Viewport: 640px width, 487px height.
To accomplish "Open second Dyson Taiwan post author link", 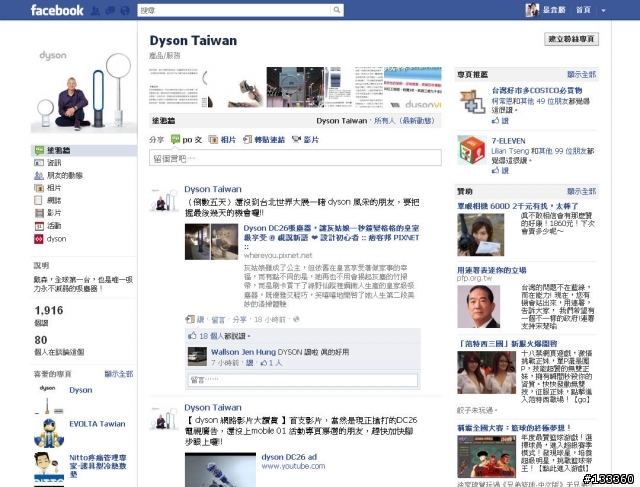I will click(213, 407).
